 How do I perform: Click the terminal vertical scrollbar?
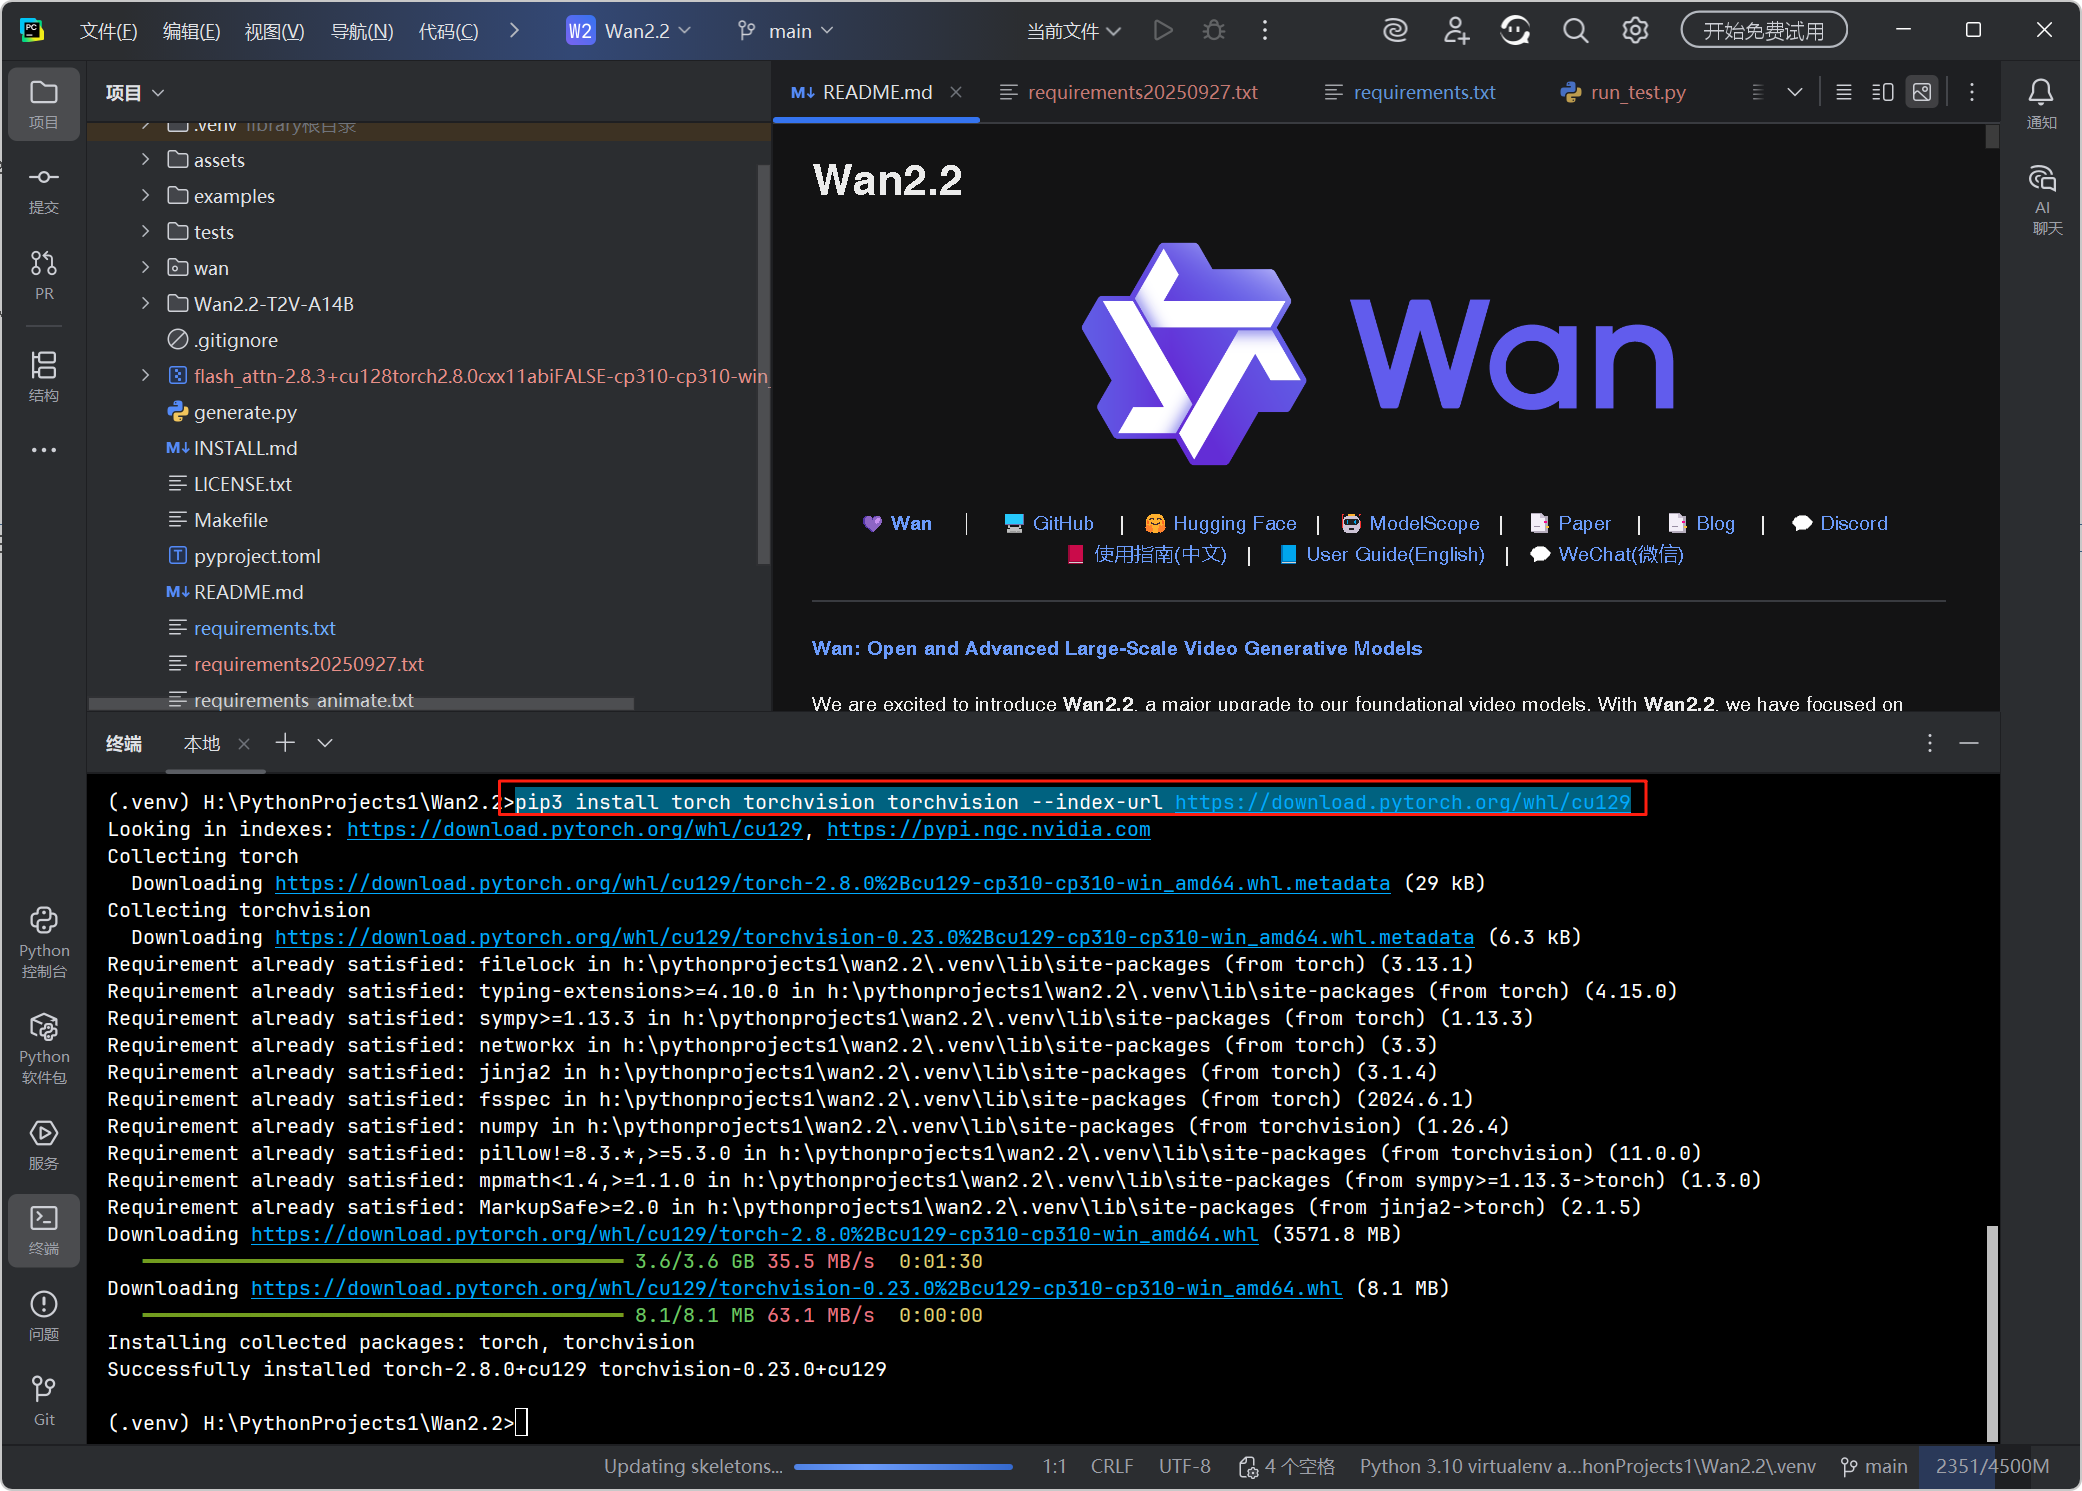click(x=1992, y=1333)
